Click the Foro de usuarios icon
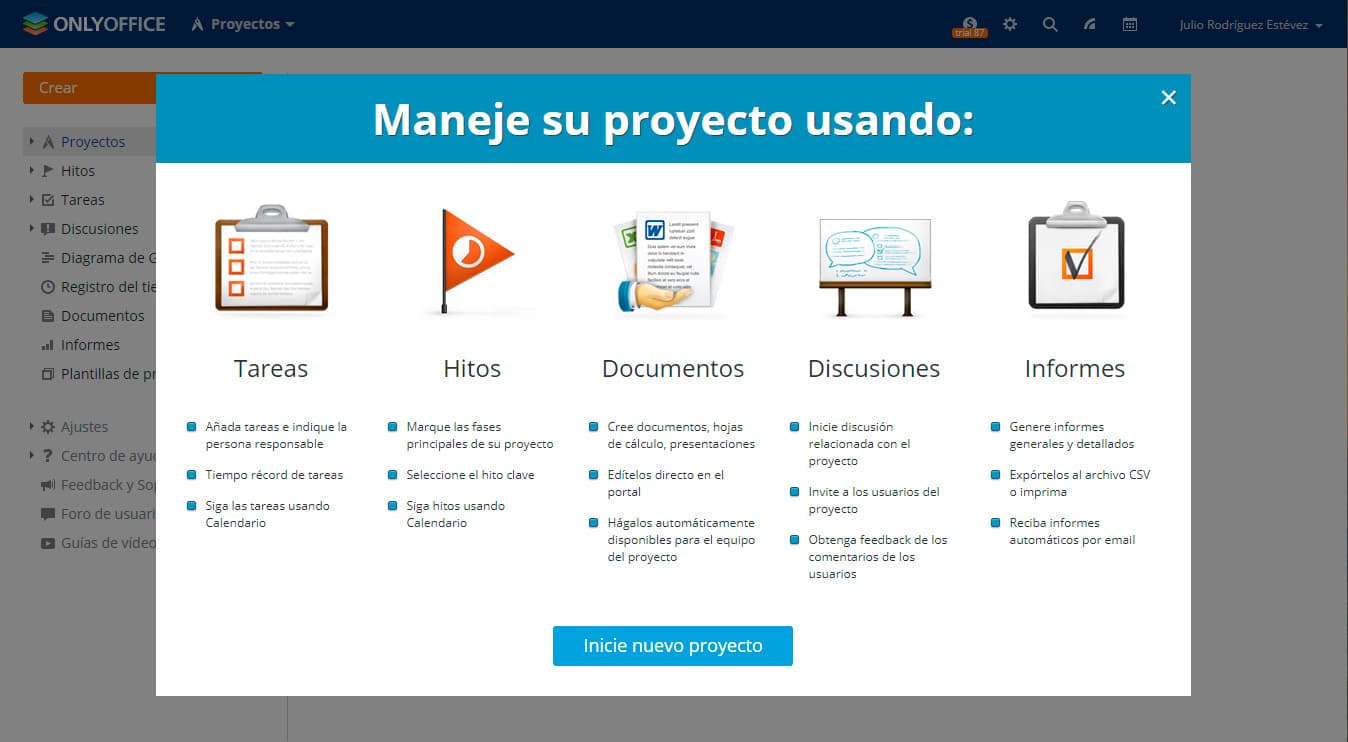This screenshot has height=742, width=1348. tap(48, 514)
